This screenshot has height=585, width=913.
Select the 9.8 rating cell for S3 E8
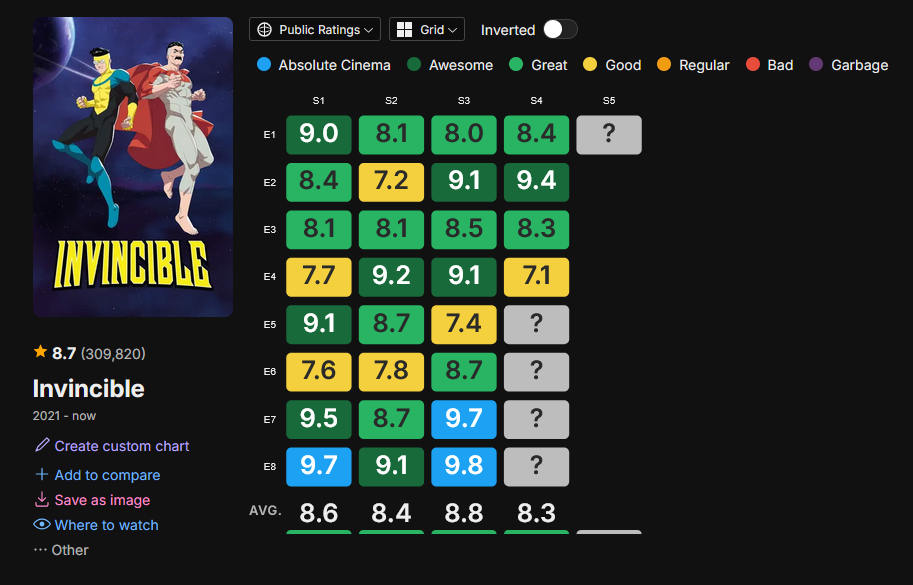(x=463, y=466)
